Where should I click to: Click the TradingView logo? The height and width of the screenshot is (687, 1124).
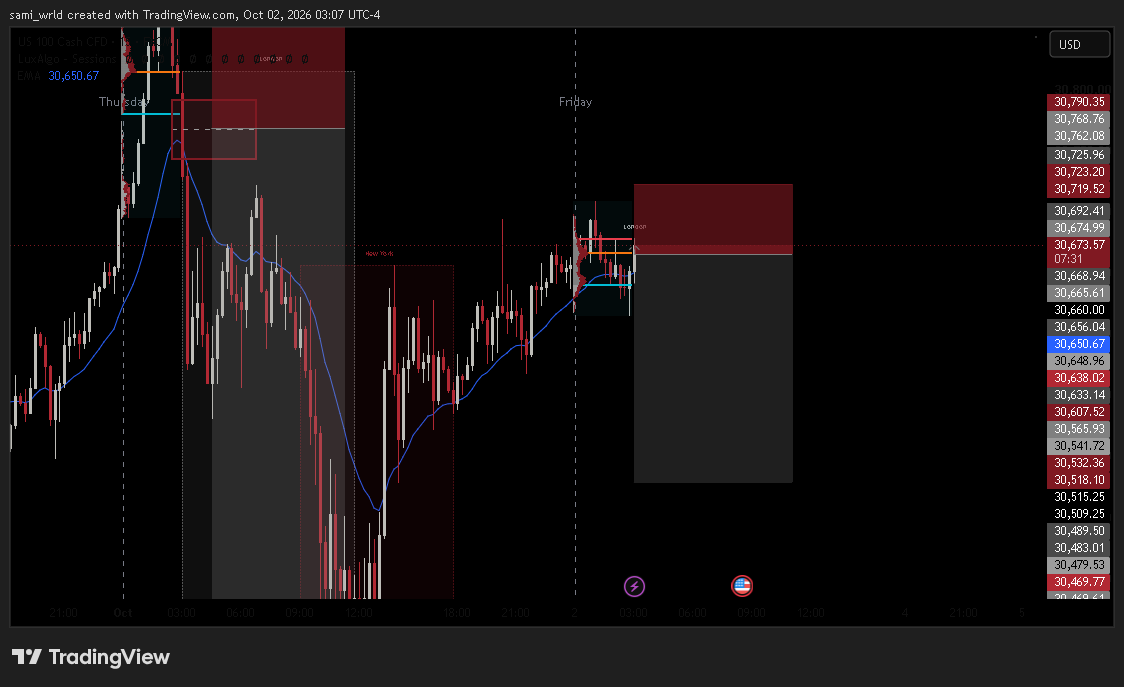point(91,657)
